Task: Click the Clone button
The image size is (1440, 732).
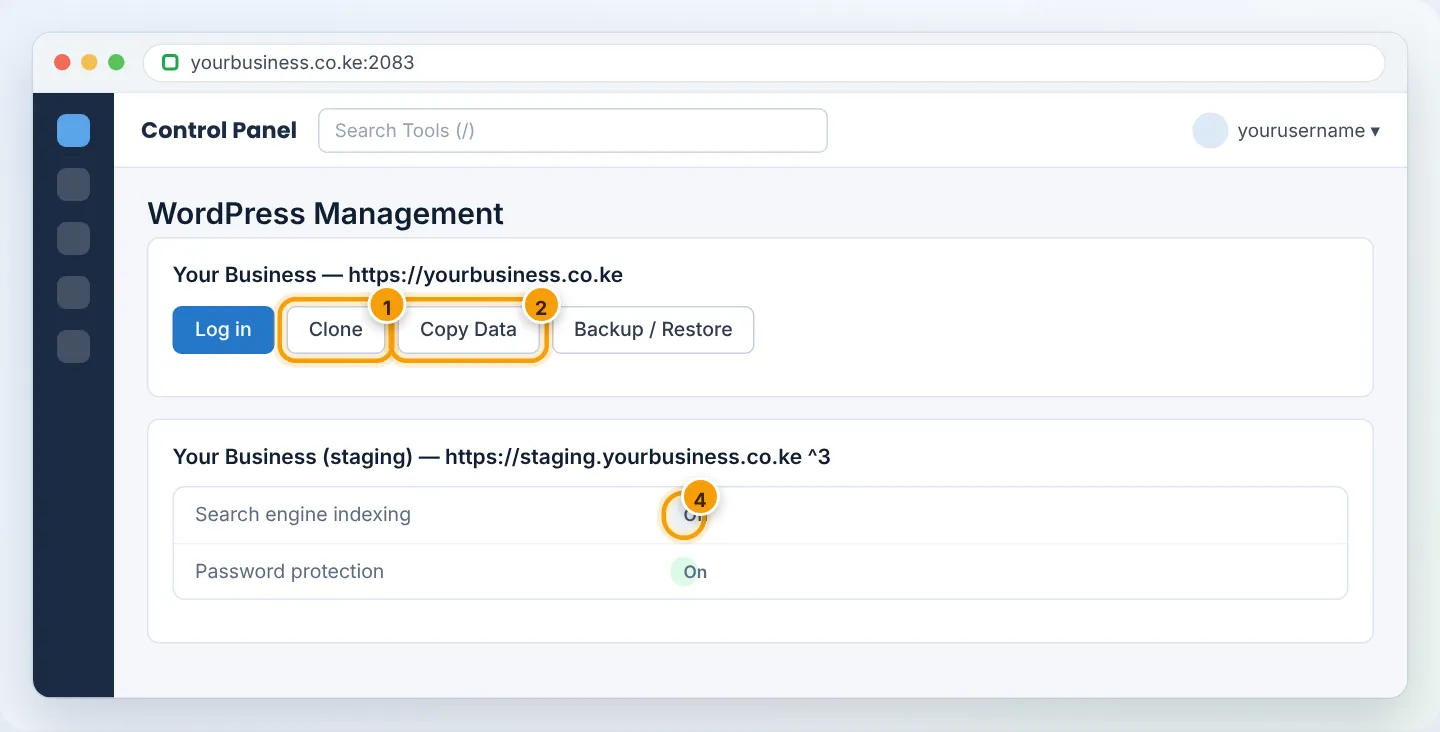Action: pos(336,330)
